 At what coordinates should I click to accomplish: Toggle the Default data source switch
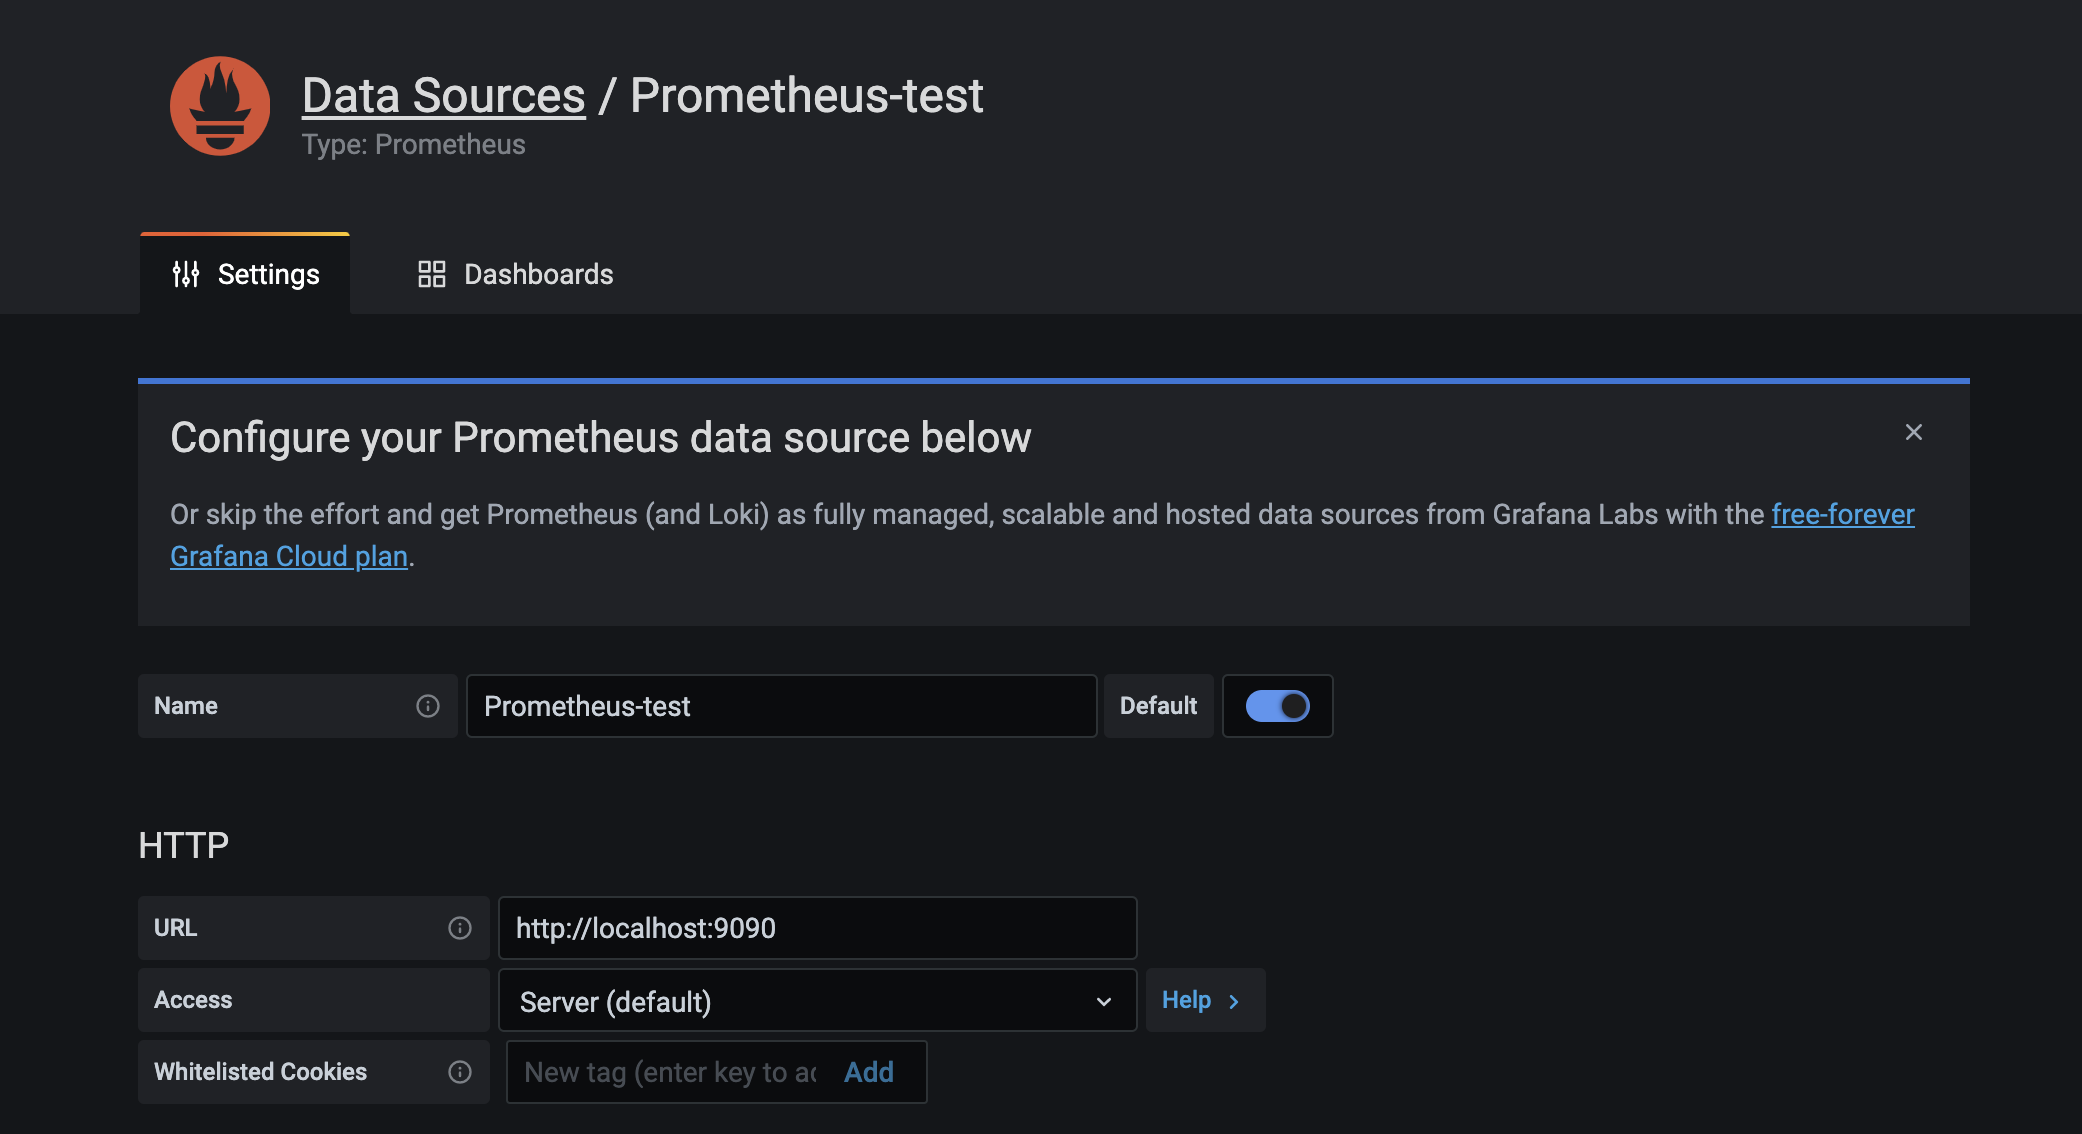(x=1277, y=706)
